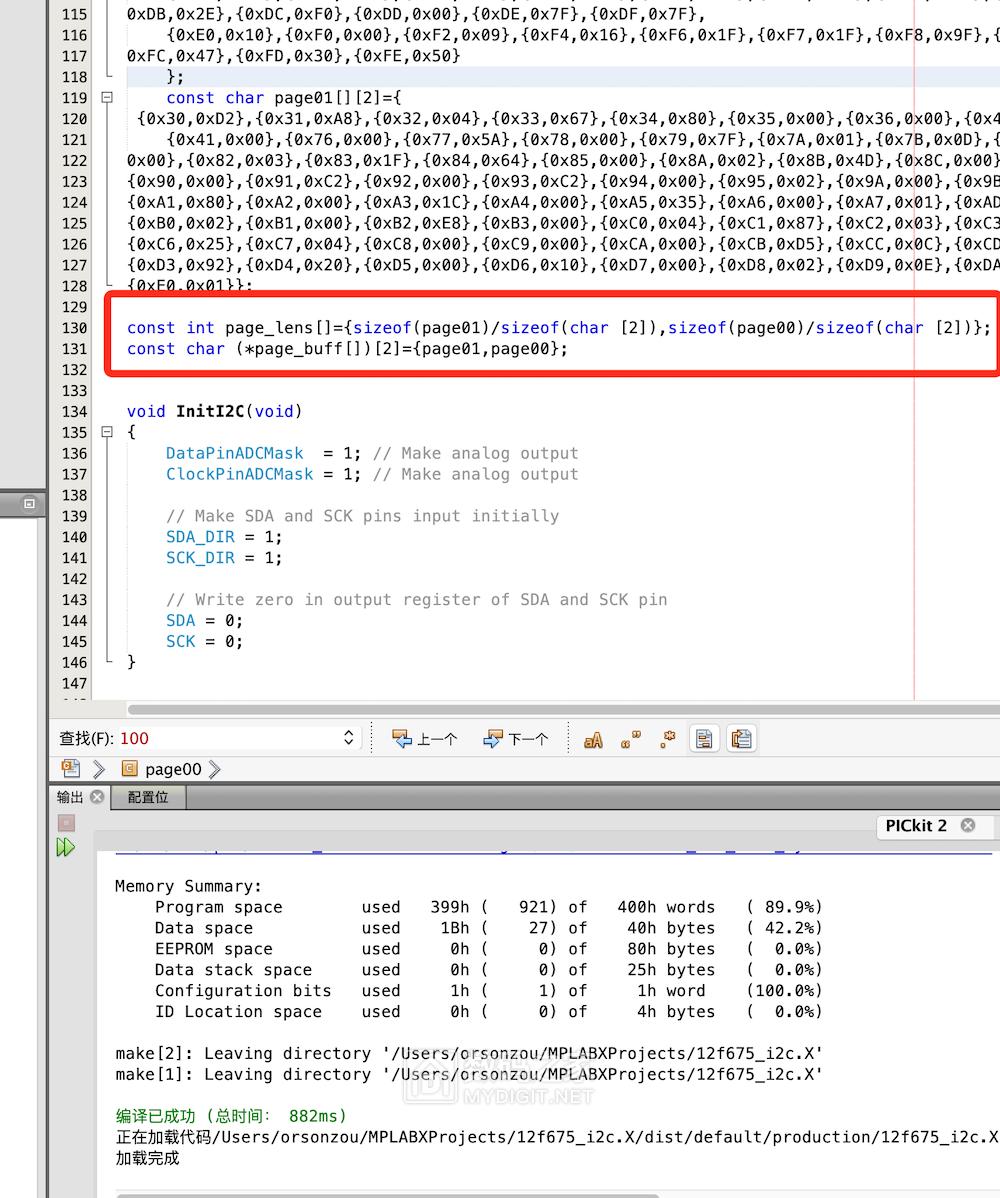Screen dimensions: 1000x1198
Task: Open the find history dropdown
Action: coord(348,738)
